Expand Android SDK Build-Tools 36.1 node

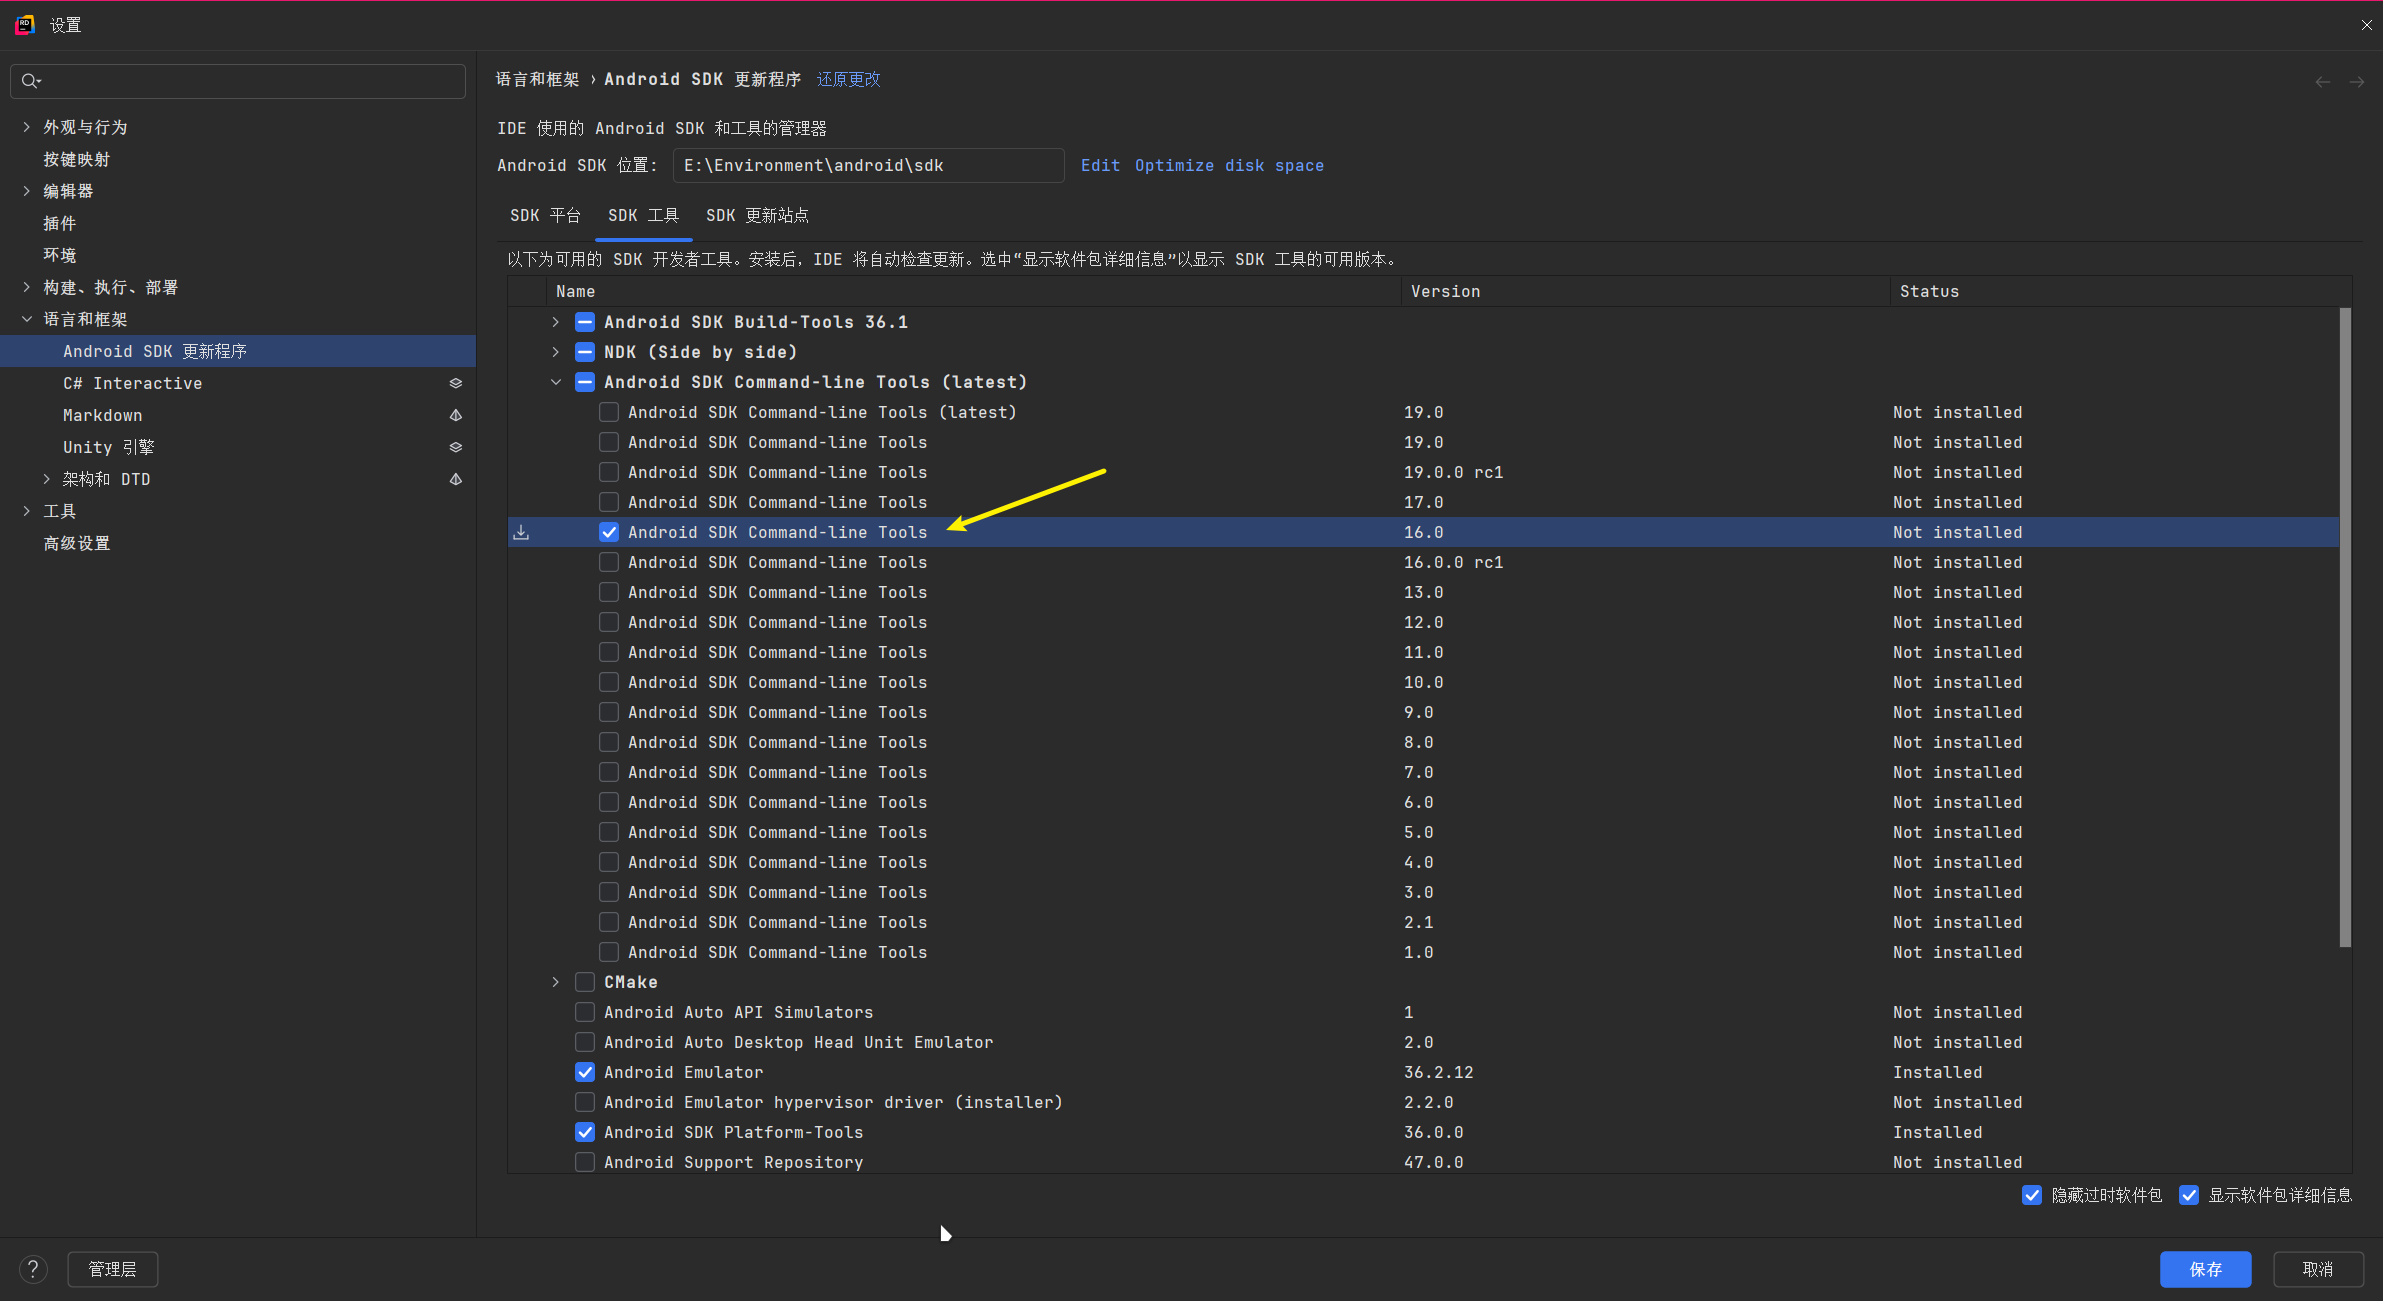point(556,322)
